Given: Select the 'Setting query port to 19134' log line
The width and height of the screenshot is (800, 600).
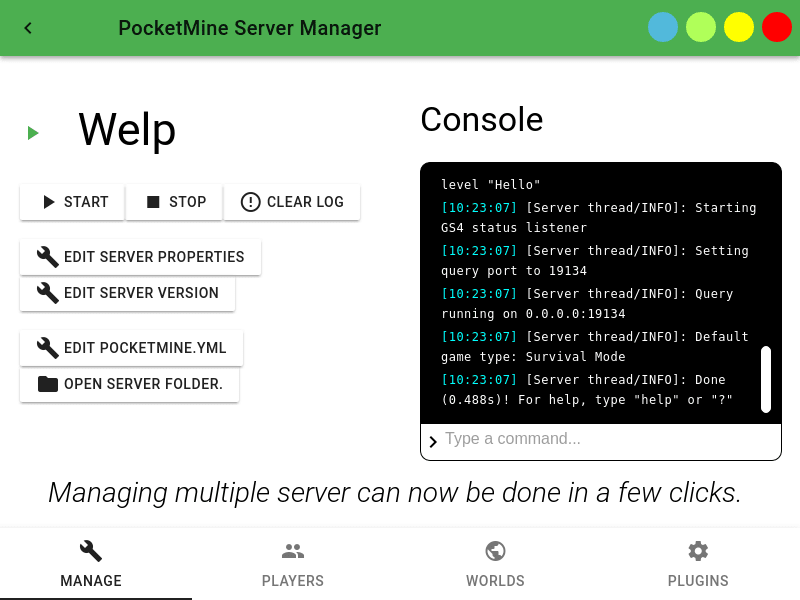Looking at the screenshot, I should [x=595, y=261].
